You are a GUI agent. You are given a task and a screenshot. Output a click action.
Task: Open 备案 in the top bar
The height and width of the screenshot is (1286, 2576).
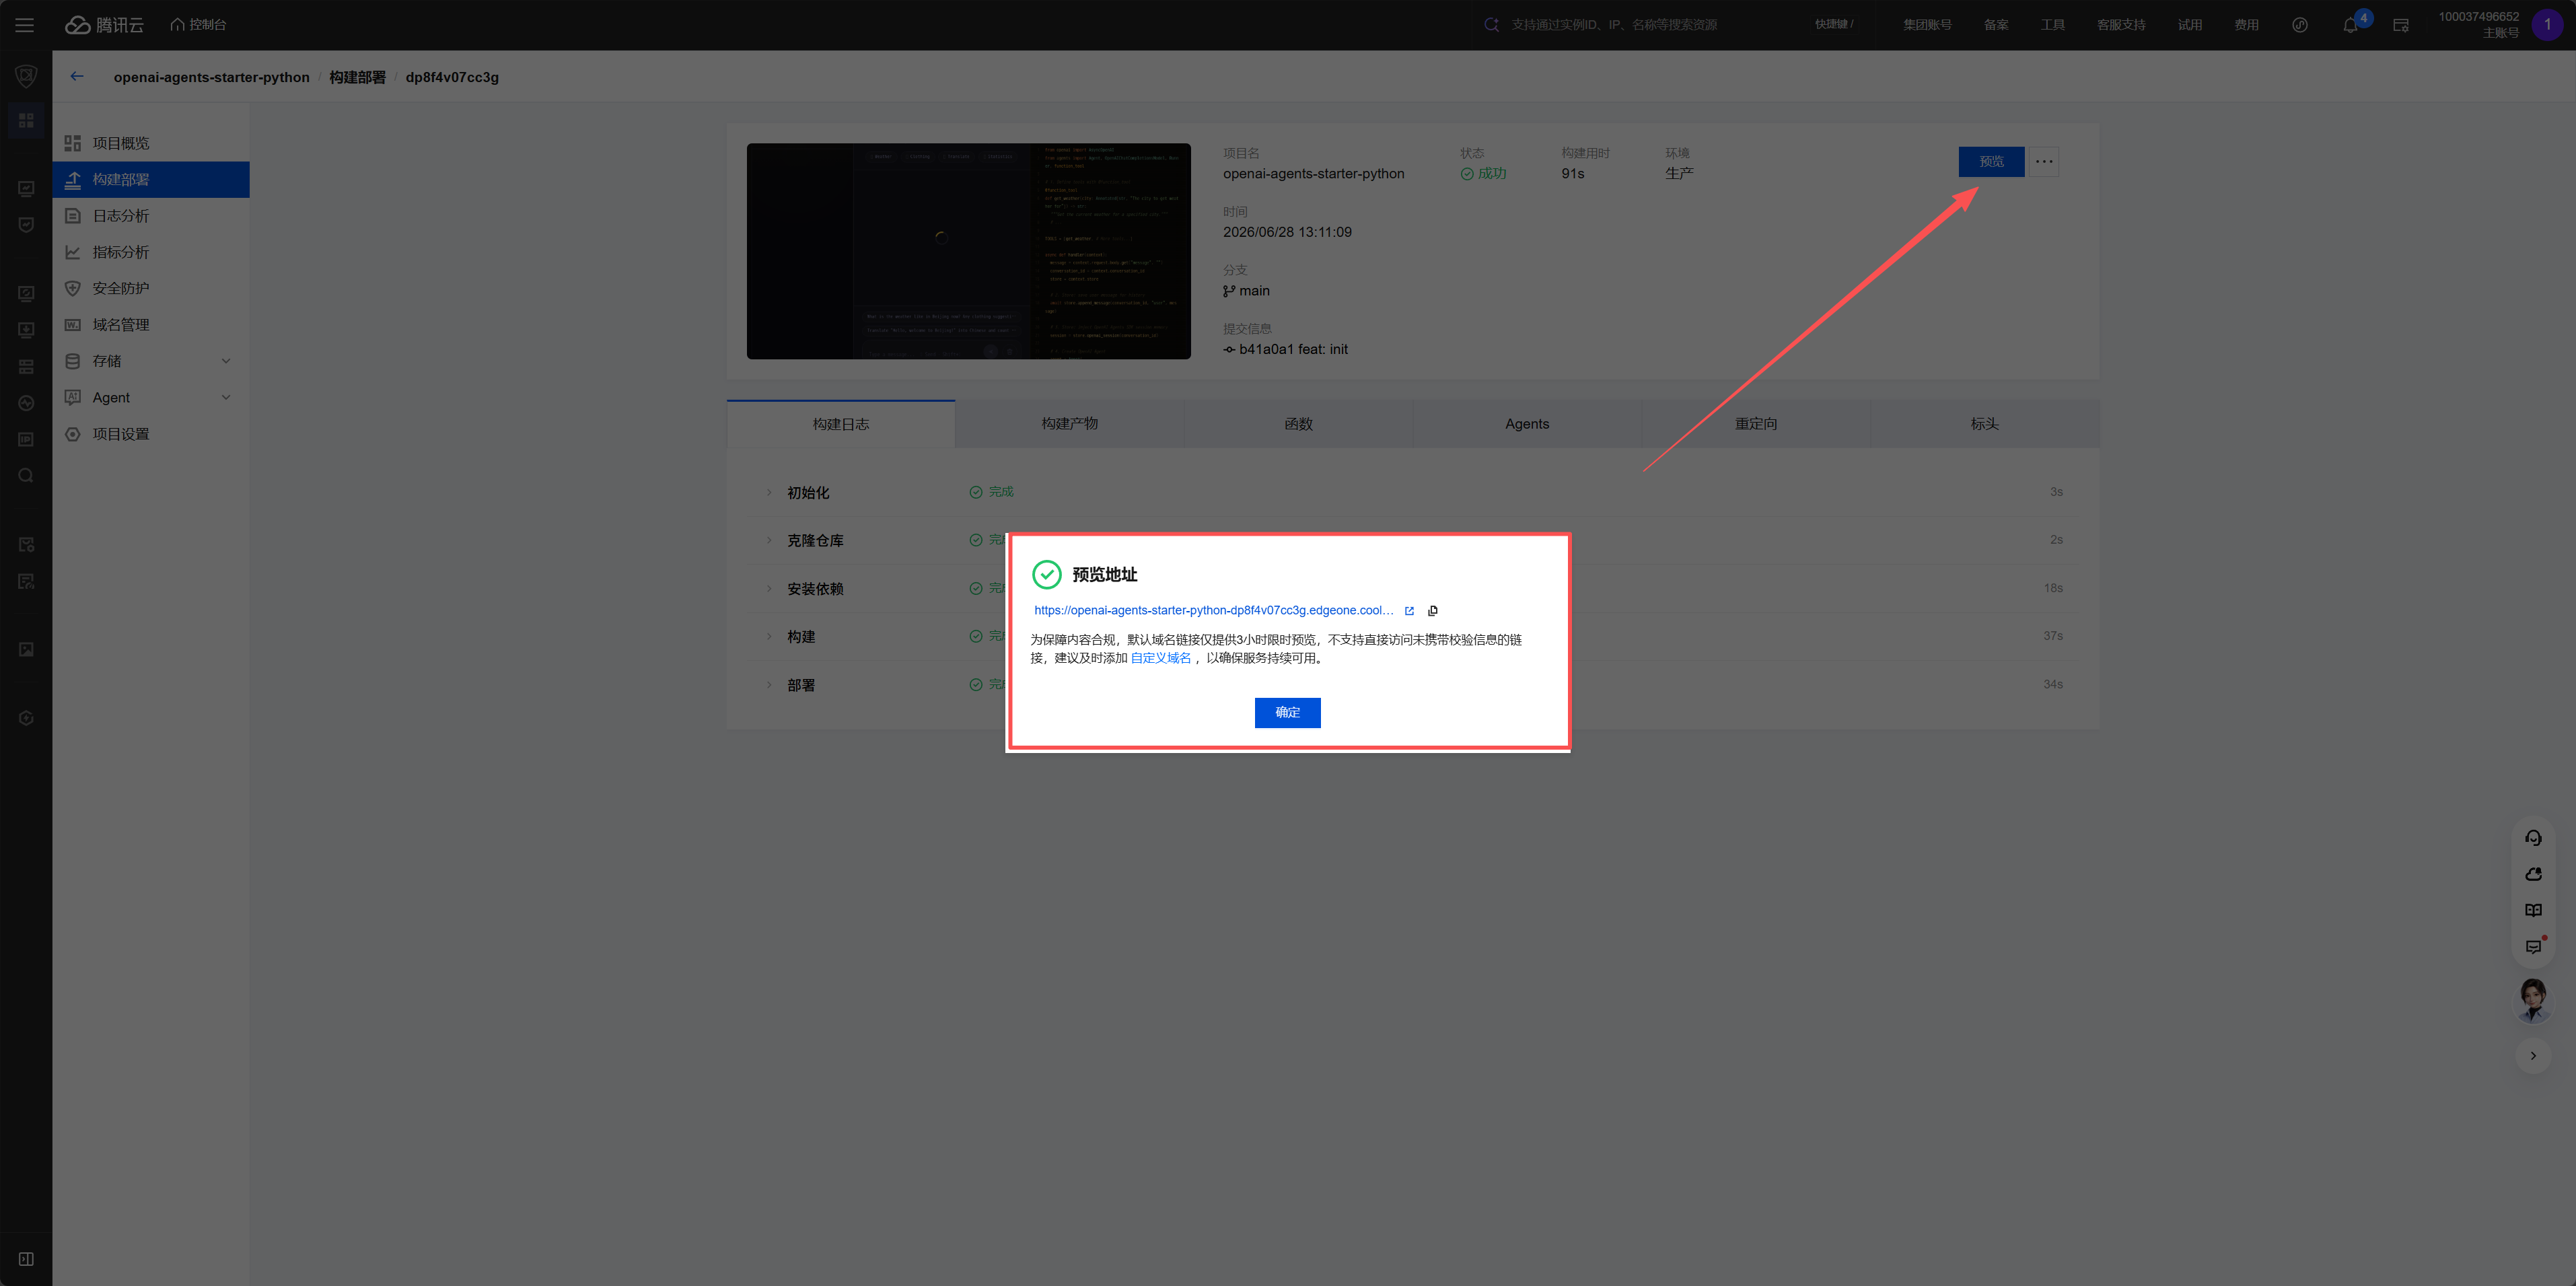(1996, 25)
